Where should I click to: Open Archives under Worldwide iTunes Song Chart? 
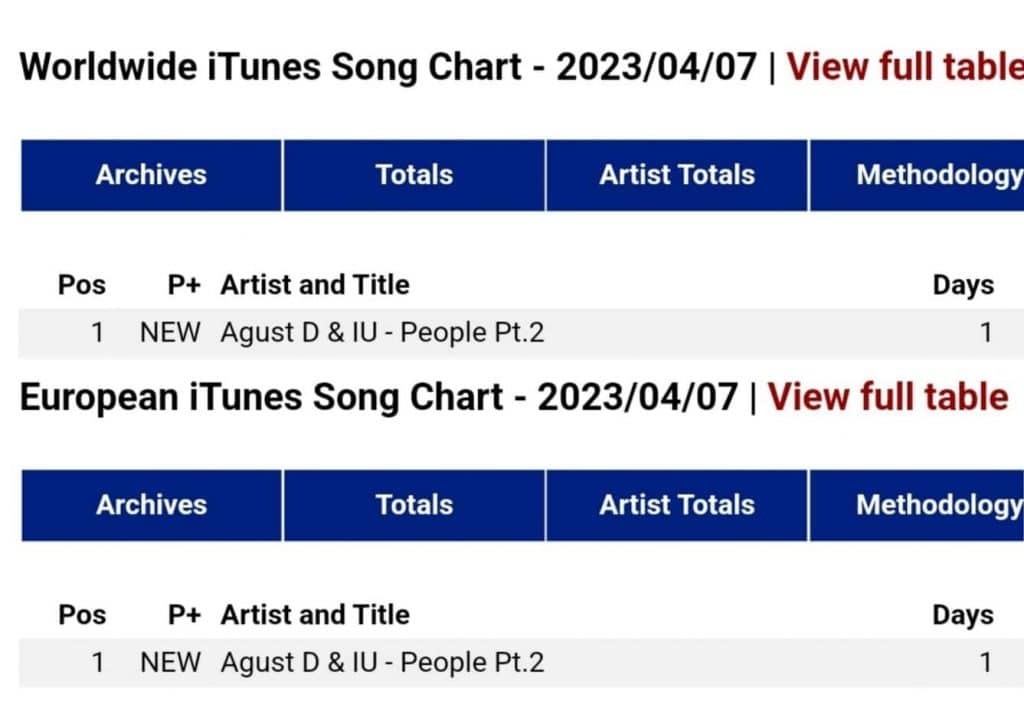(x=151, y=175)
